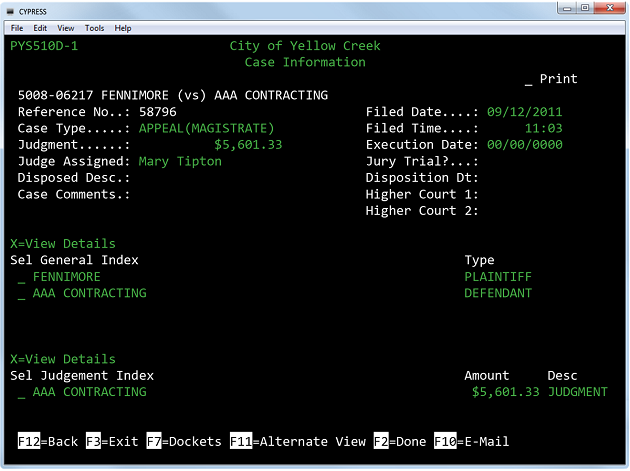
Task: Click the Sel Judgement Index header
Action: pos(82,376)
